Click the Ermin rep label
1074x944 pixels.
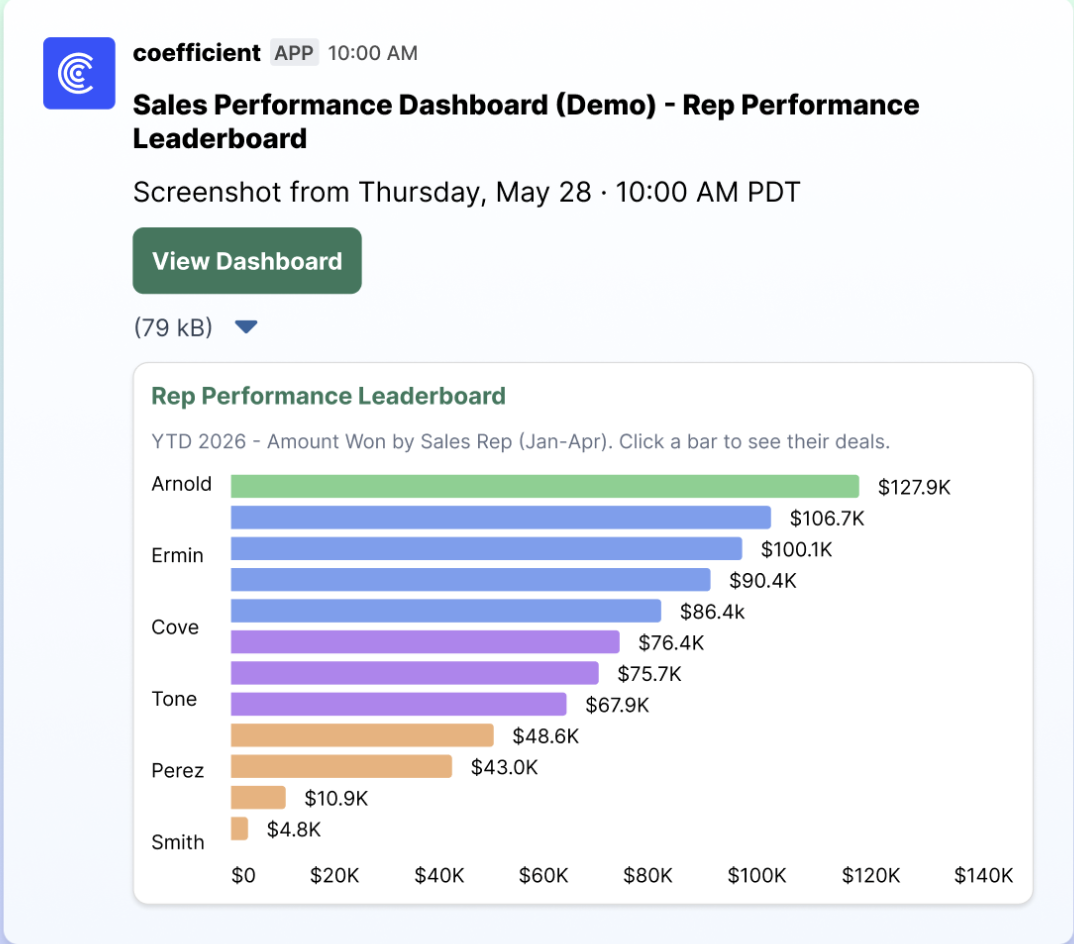(x=177, y=555)
